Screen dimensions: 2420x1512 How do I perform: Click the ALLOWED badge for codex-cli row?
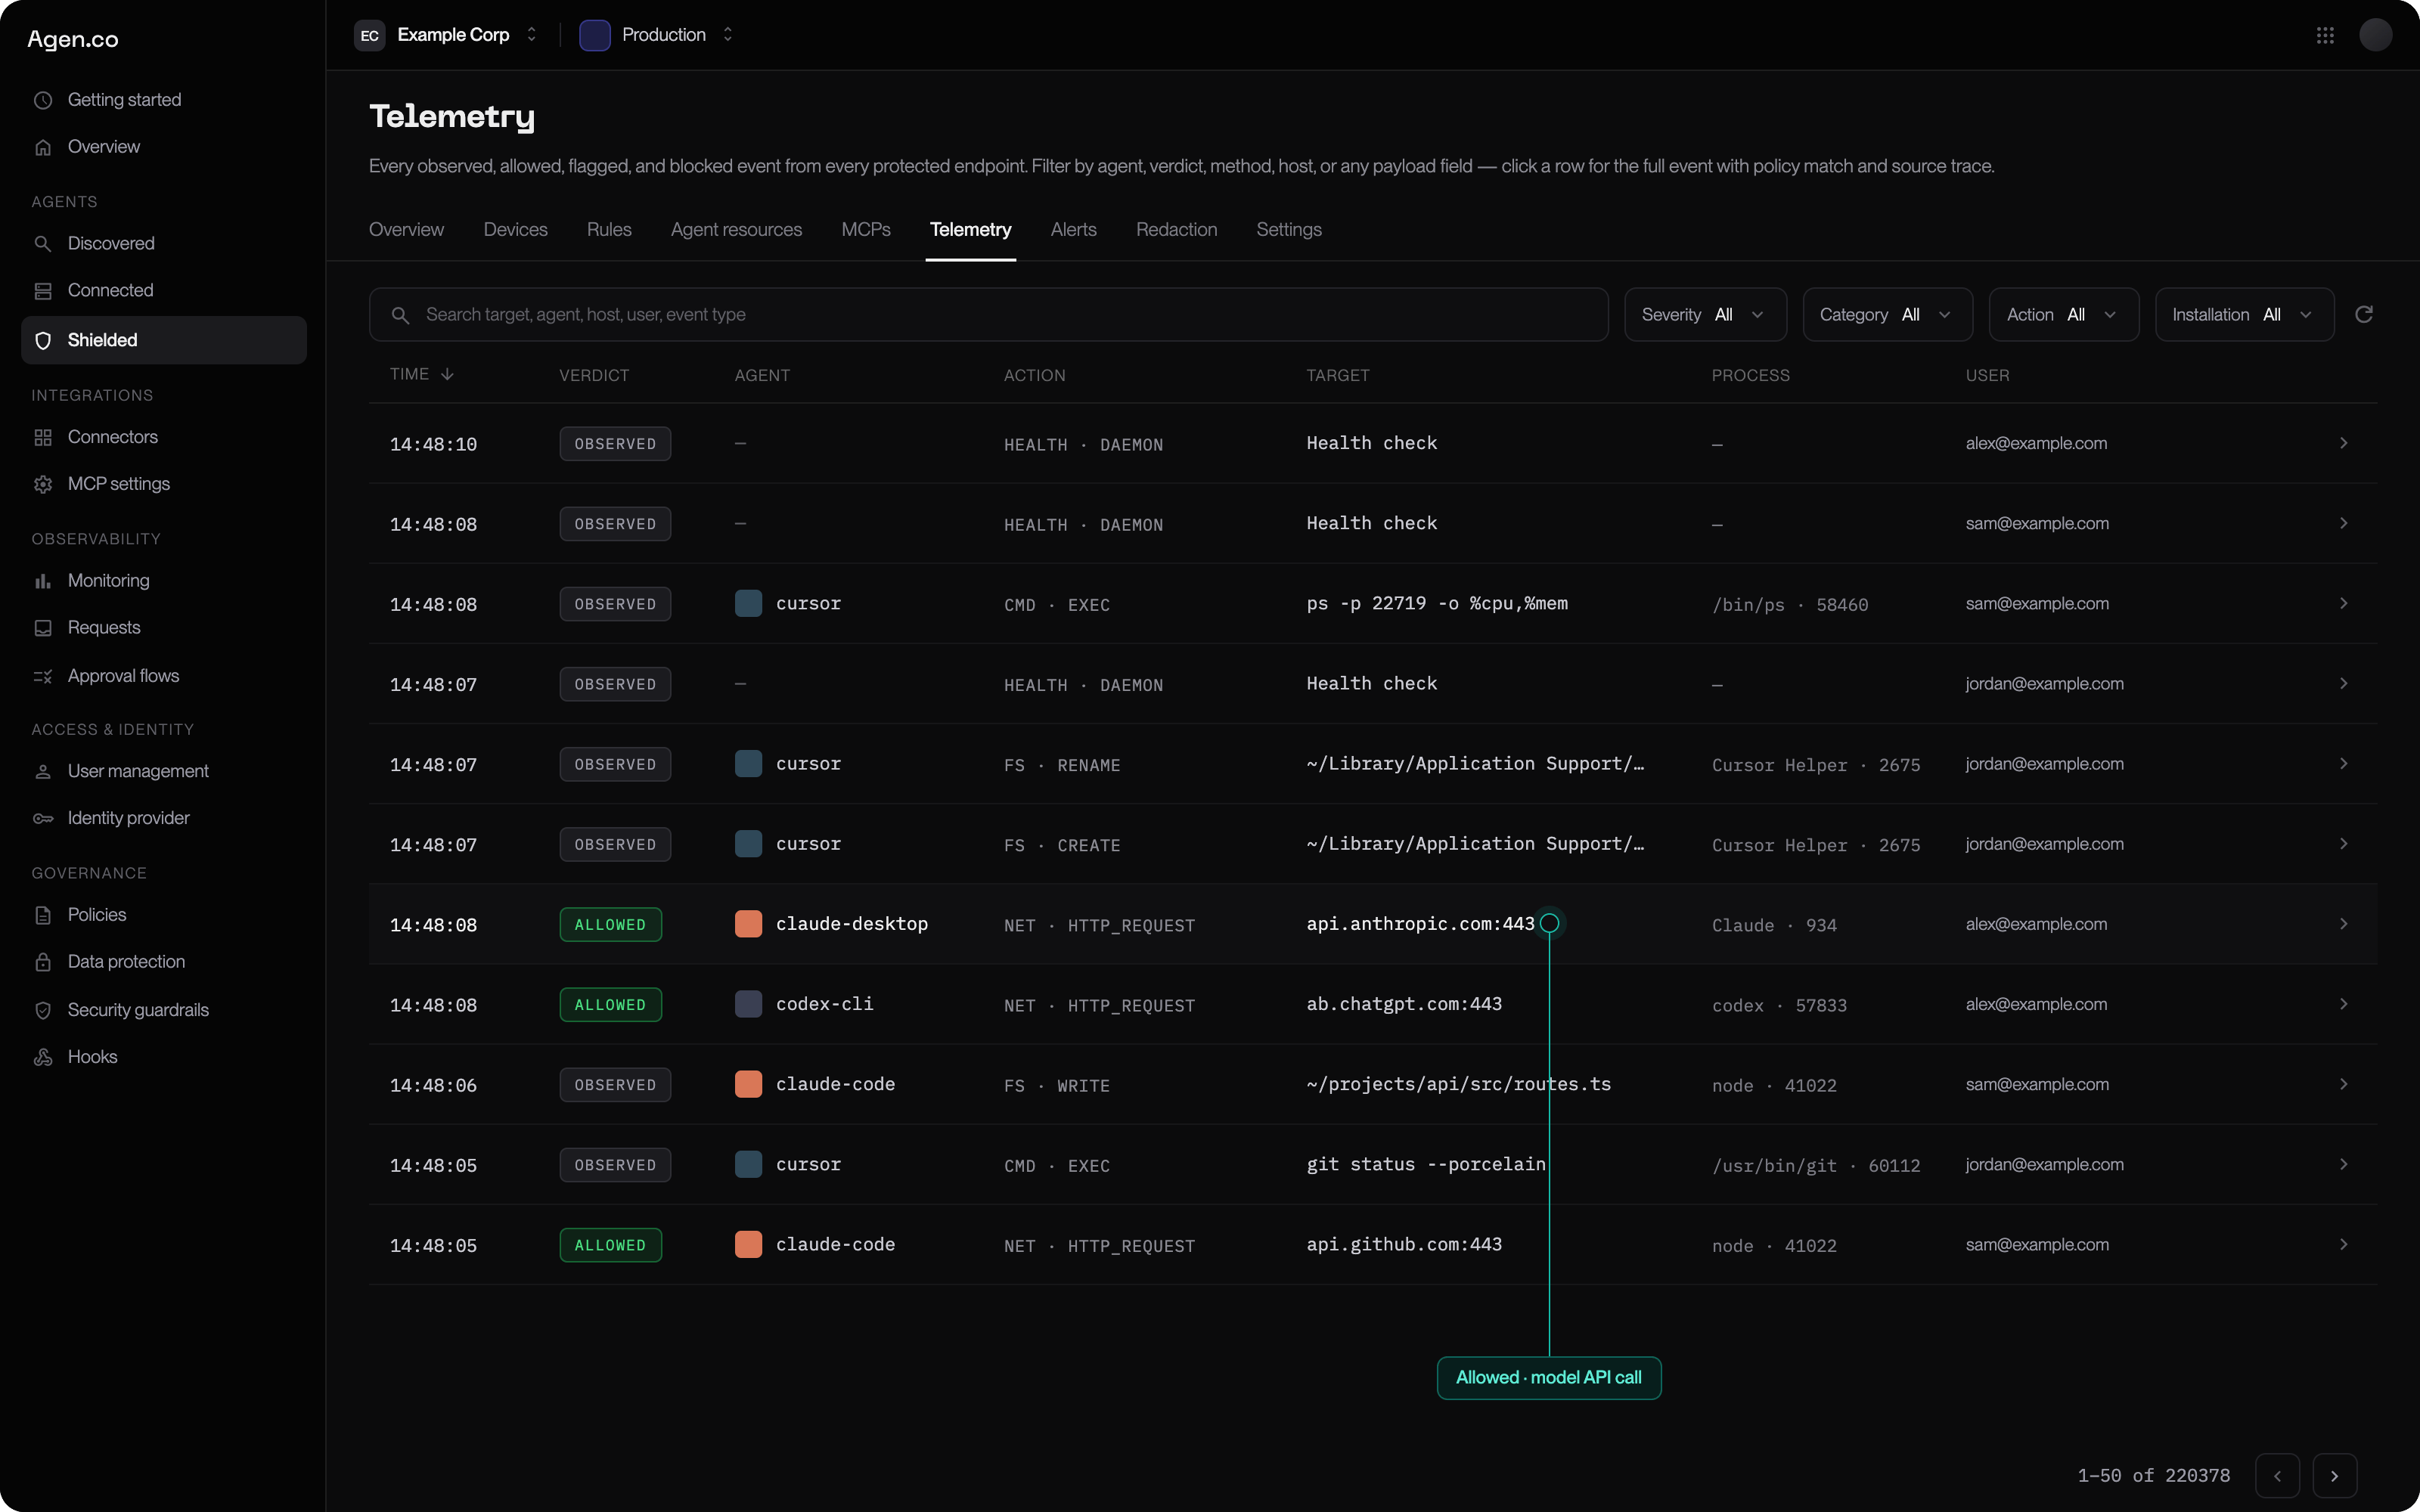point(610,1005)
